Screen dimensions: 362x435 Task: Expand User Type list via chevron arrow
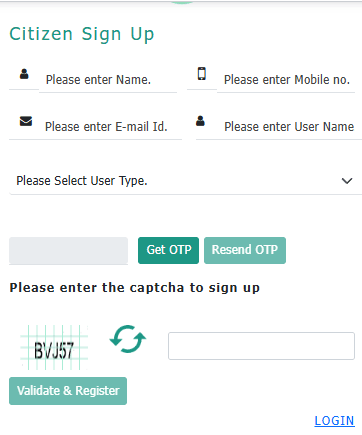click(347, 181)
